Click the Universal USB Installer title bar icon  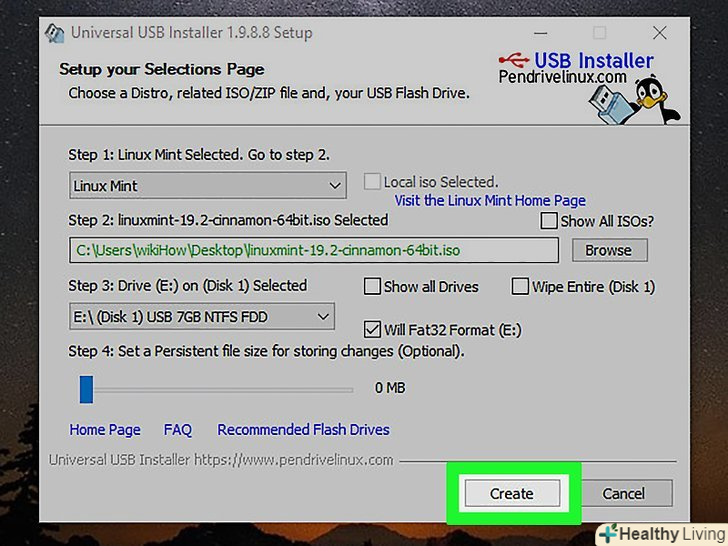(x=54, y=33)
